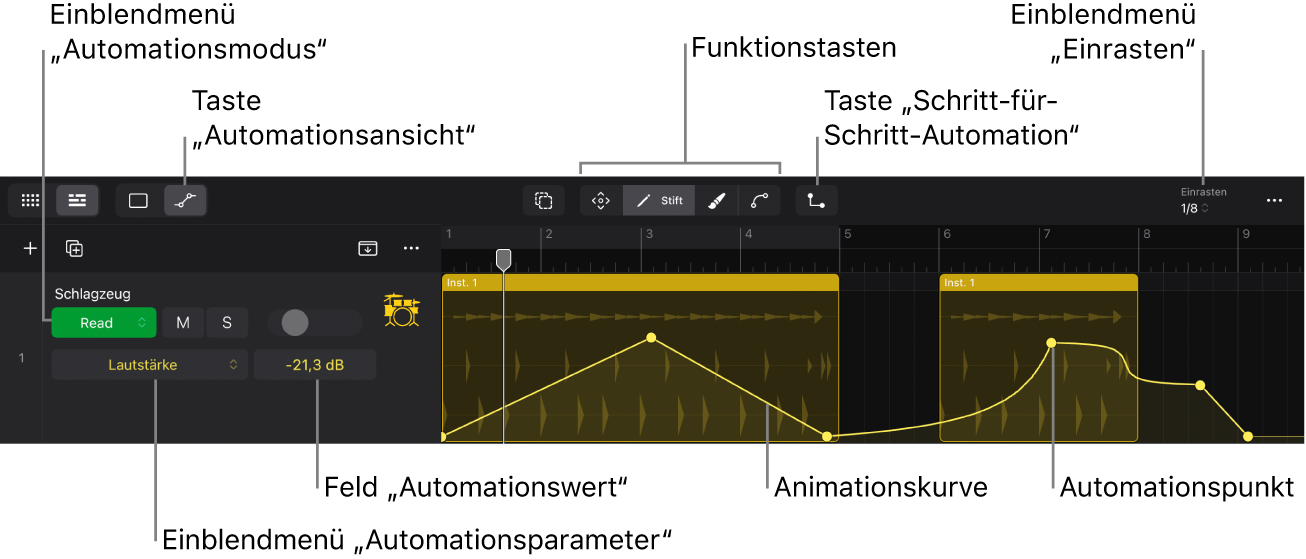Open the grid browser view button

[30, 200]
